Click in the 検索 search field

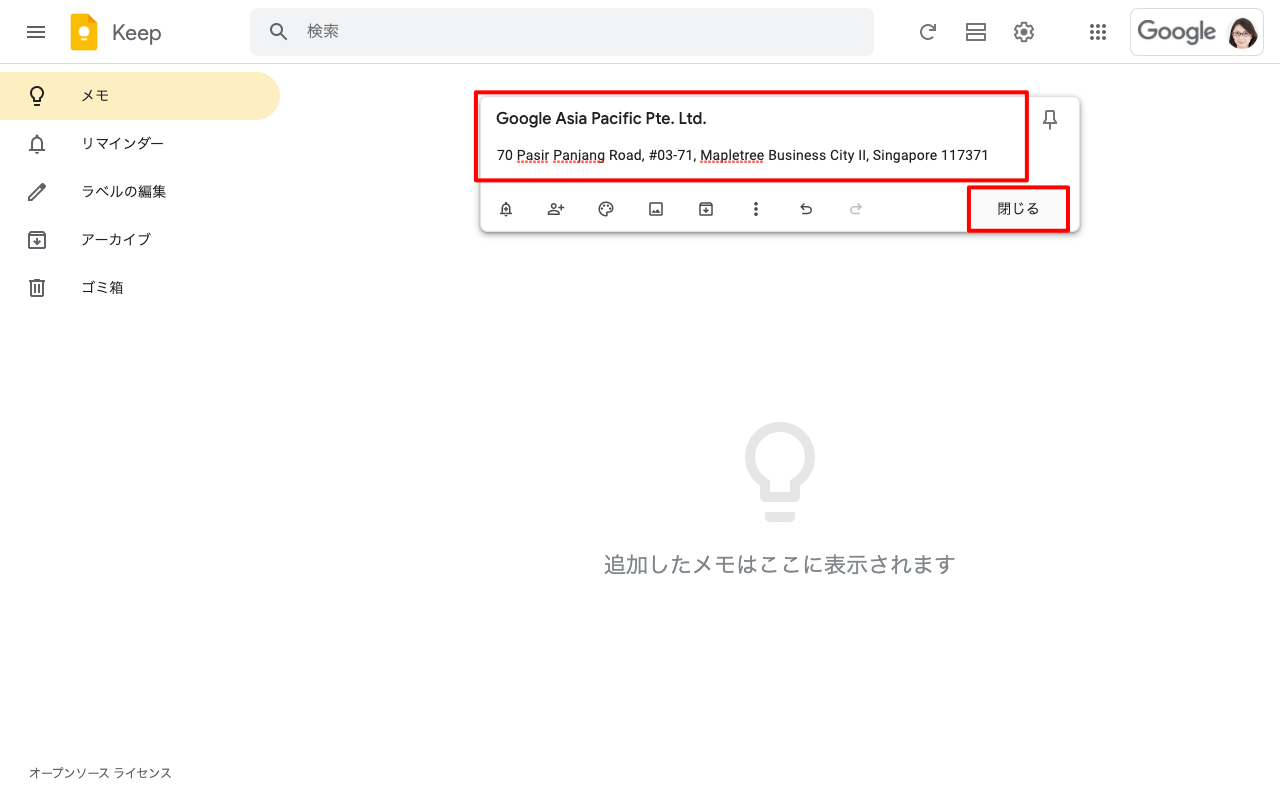[580, 32]
